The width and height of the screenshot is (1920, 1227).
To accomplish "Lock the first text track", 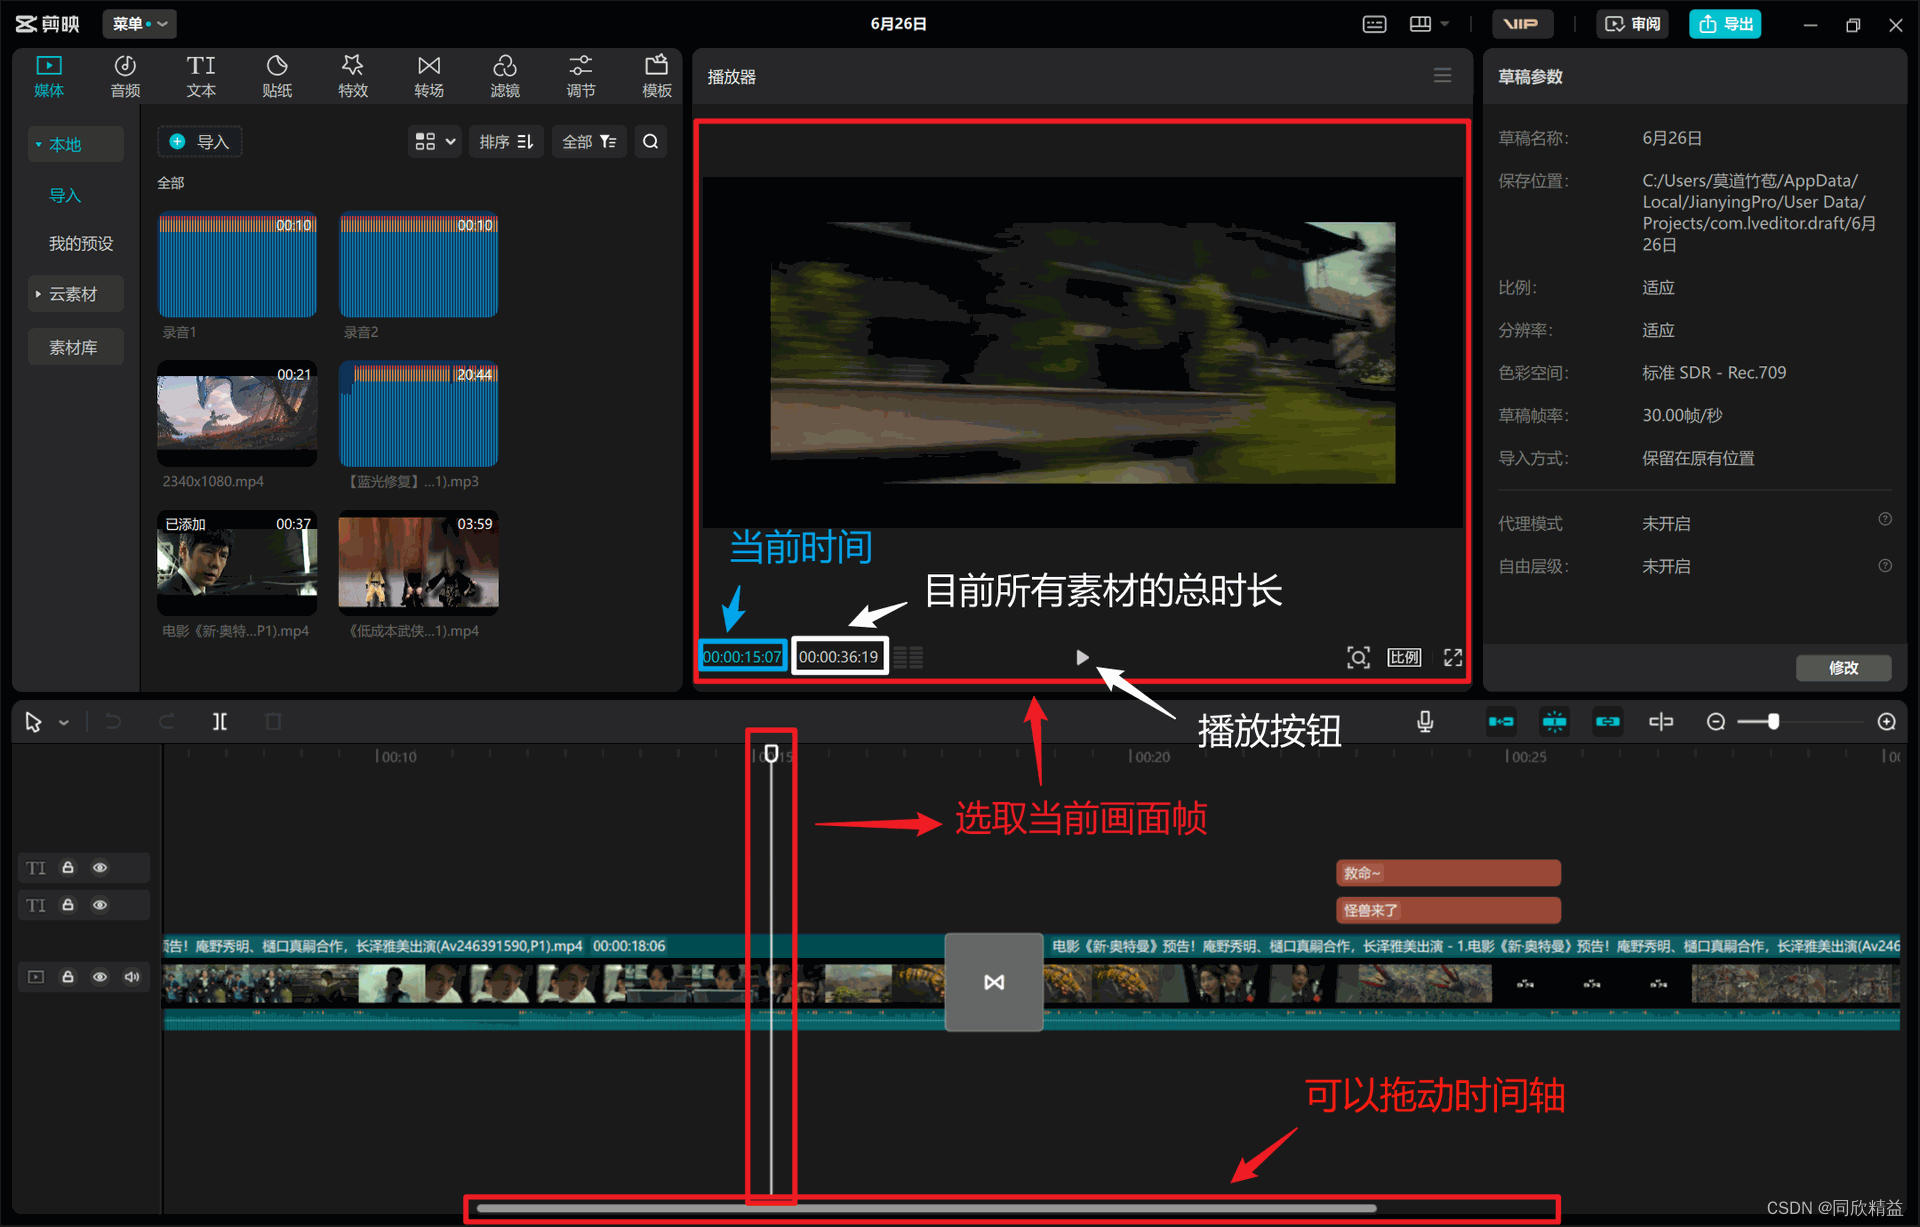I will pyautogui.click(x=68, y=868).
